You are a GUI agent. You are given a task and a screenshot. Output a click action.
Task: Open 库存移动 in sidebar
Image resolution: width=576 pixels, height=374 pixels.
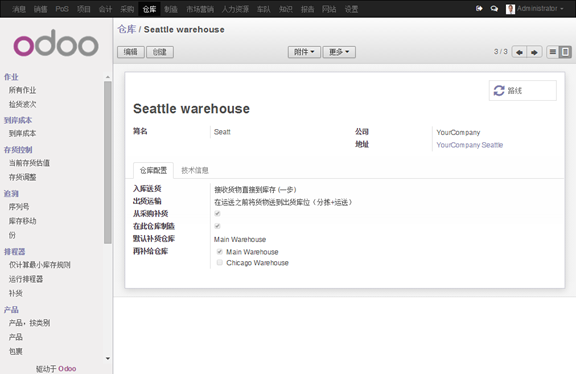click(22, 221)
